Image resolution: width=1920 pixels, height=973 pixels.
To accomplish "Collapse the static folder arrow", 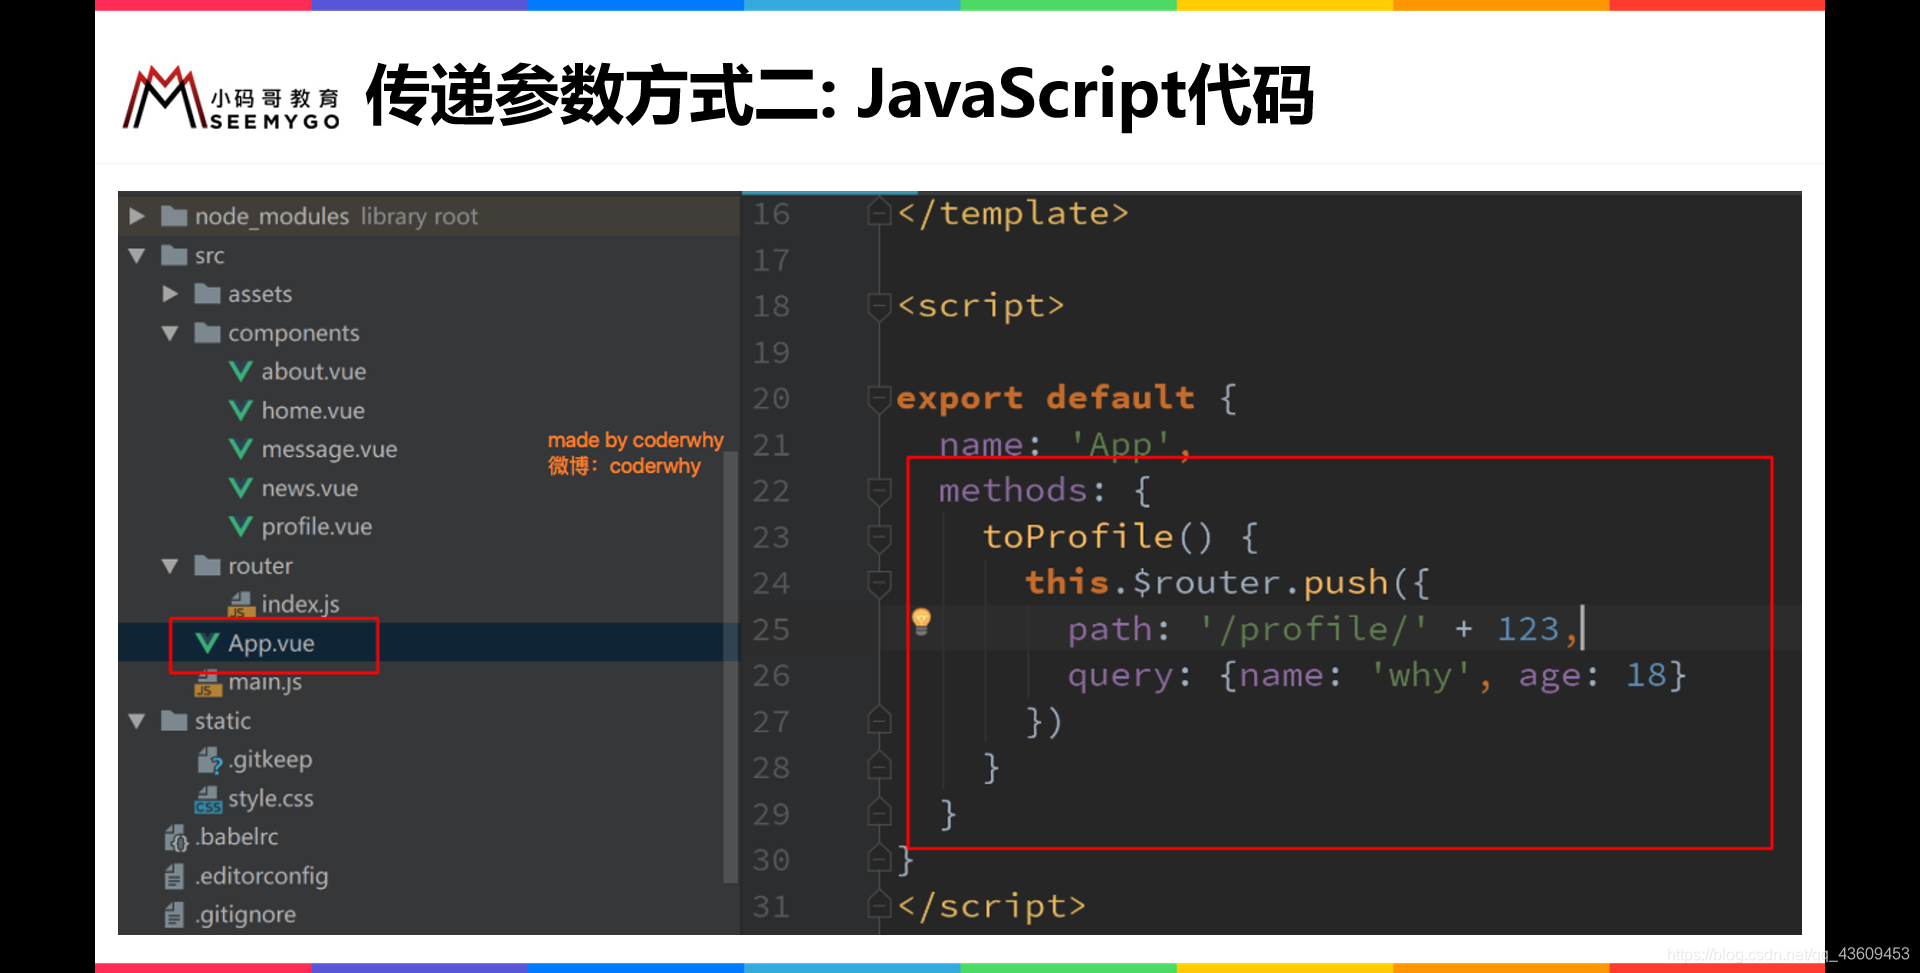I will (x=137, y=721).
